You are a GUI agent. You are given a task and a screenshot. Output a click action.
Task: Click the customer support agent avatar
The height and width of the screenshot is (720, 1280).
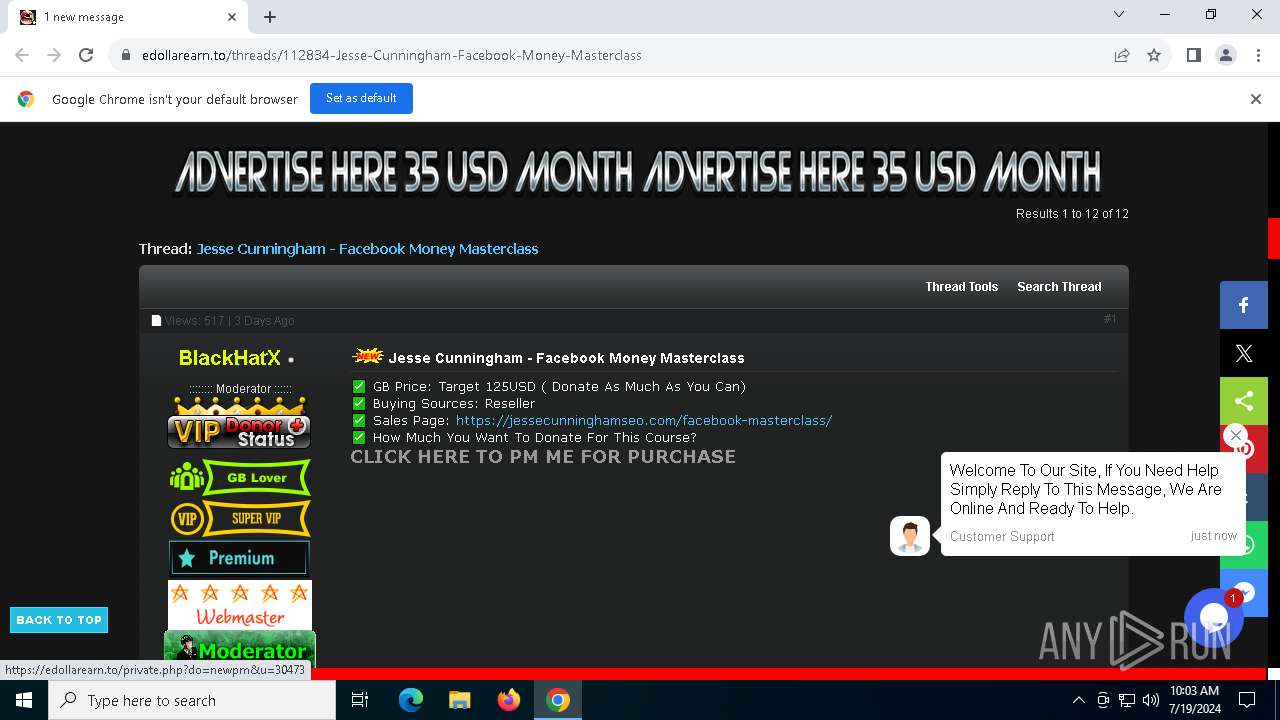pyautogui.click(x=910, y=536)
